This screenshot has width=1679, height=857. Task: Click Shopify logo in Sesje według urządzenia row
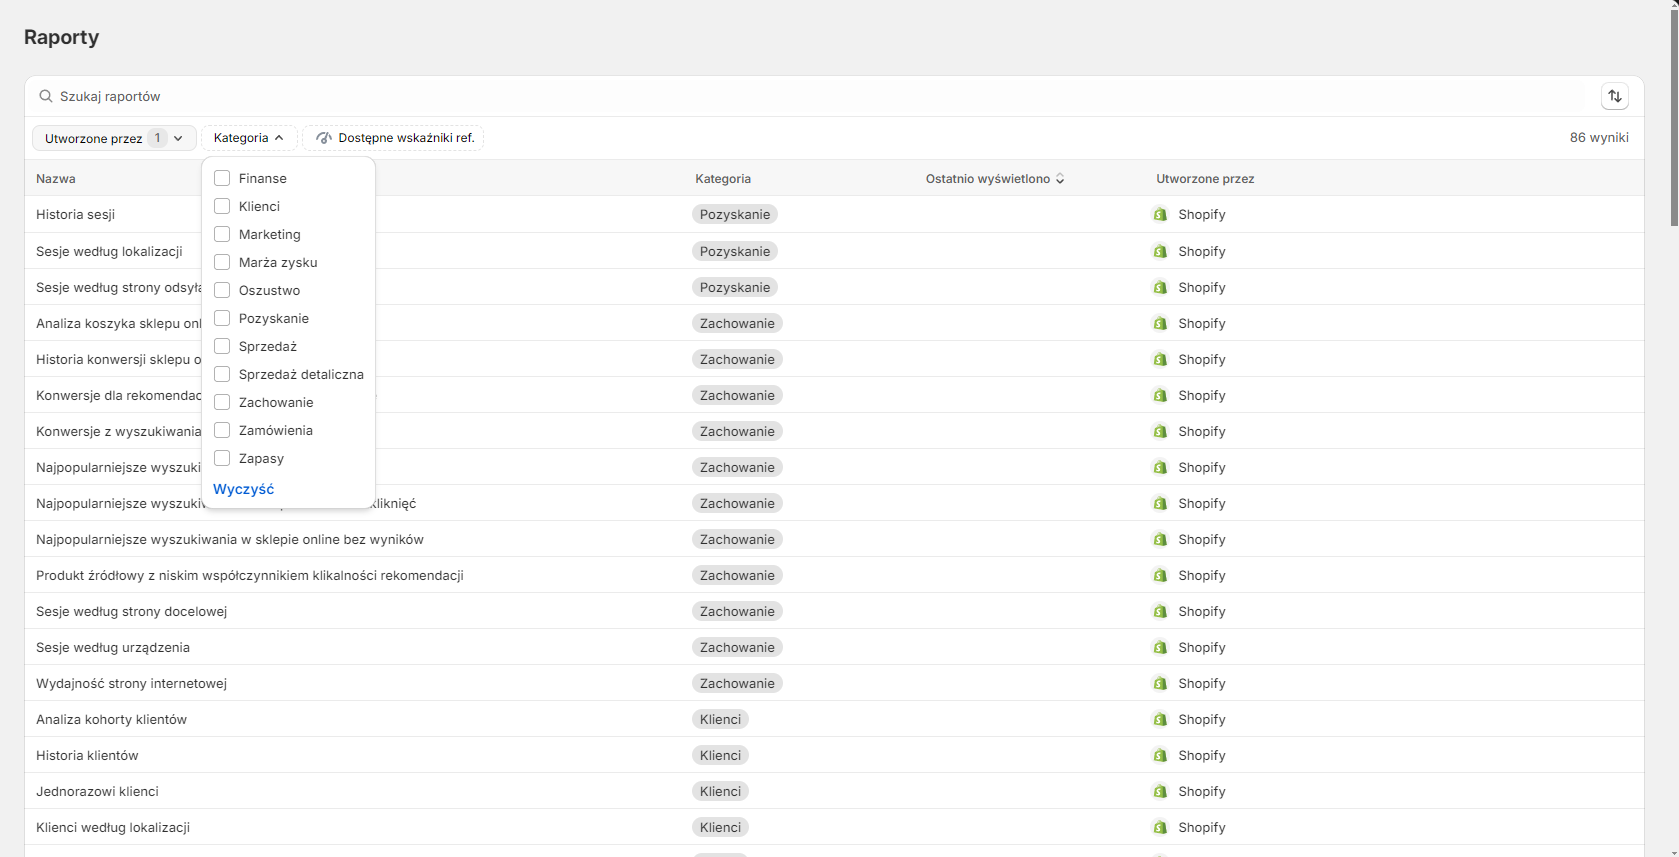point(1160,647)
